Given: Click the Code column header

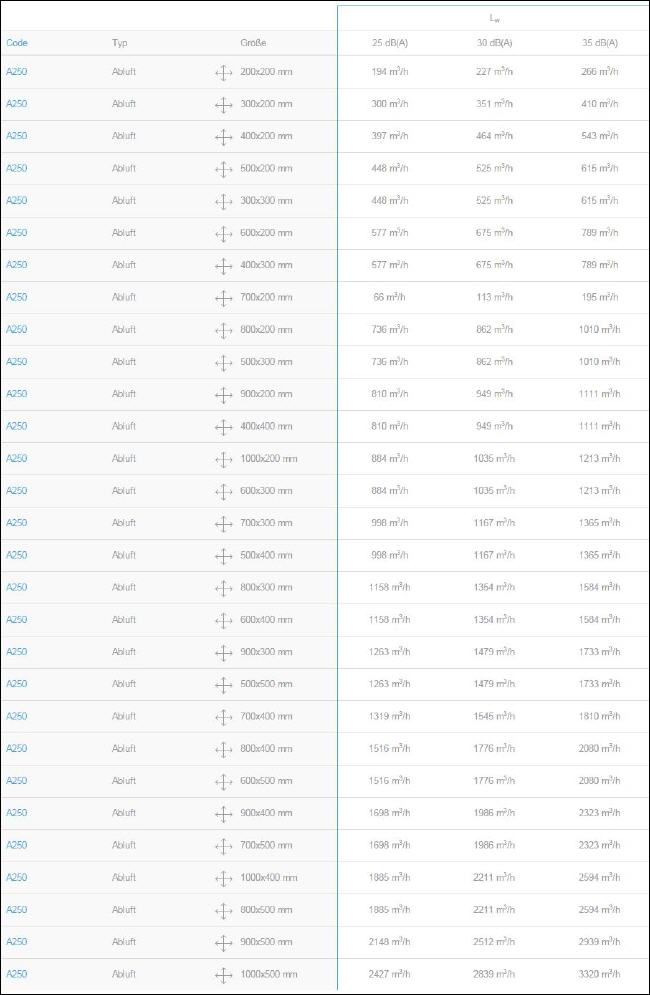Looking at the screenshot, I should [x=17, y=43].
